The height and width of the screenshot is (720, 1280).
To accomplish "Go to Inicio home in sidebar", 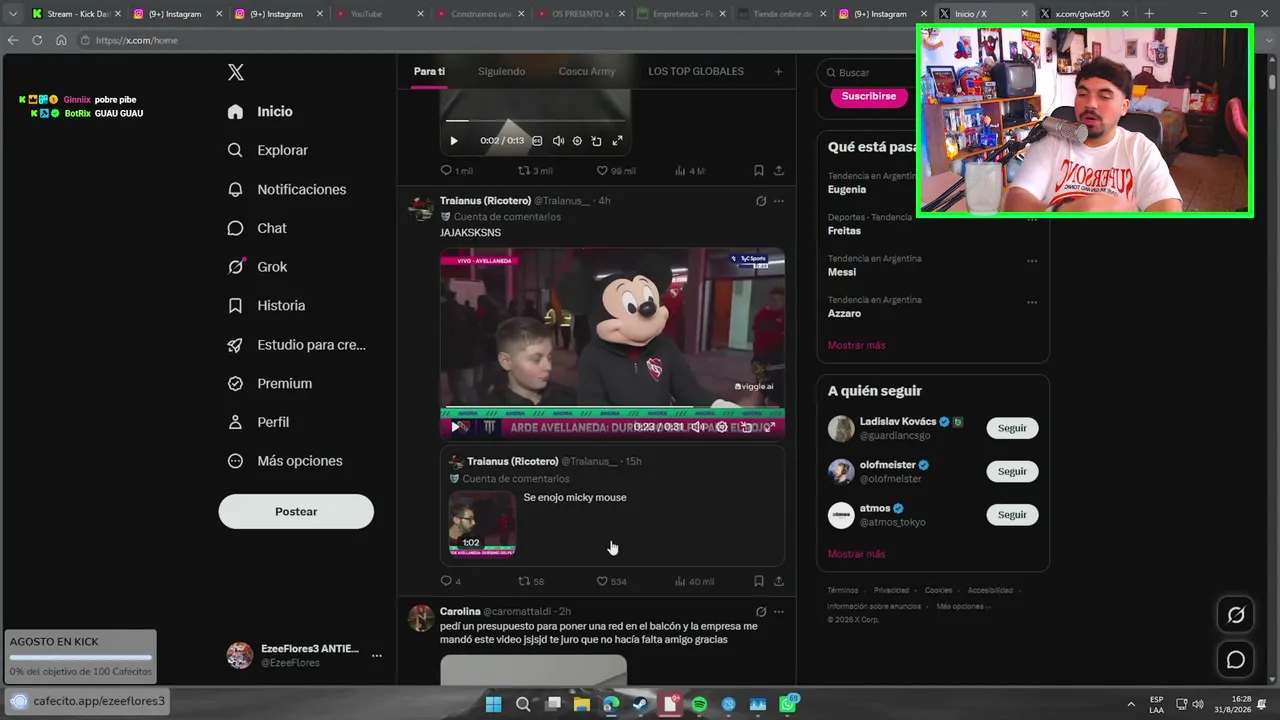I will coord(260,112).
